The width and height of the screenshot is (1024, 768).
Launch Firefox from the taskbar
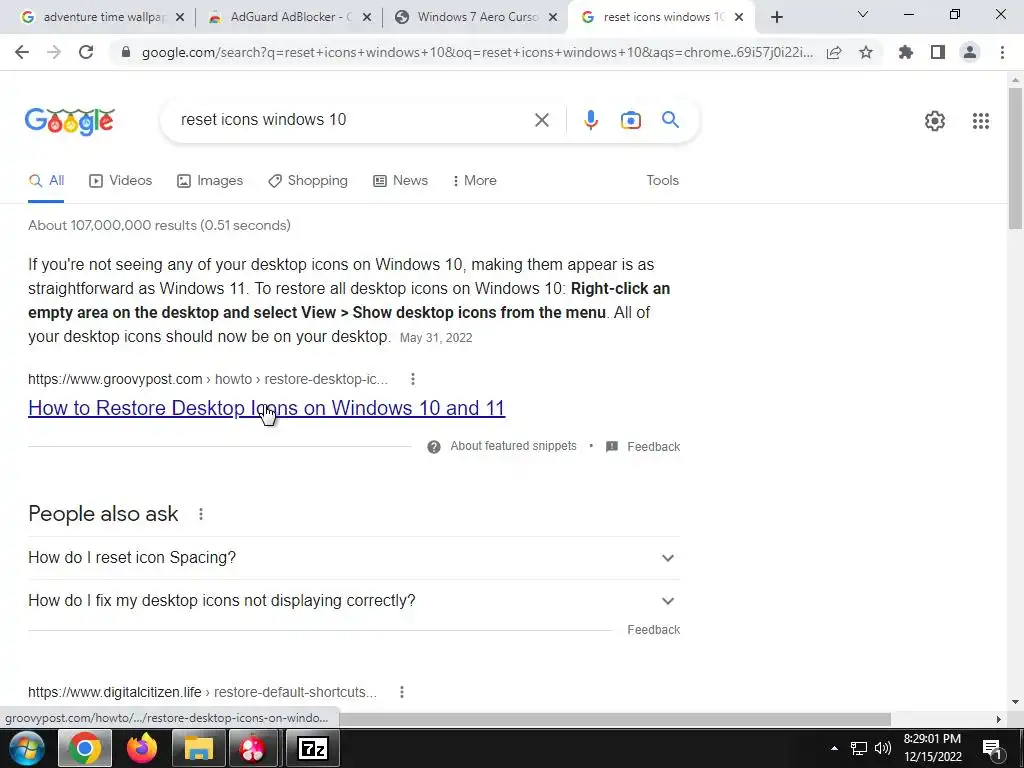point(142,748)
